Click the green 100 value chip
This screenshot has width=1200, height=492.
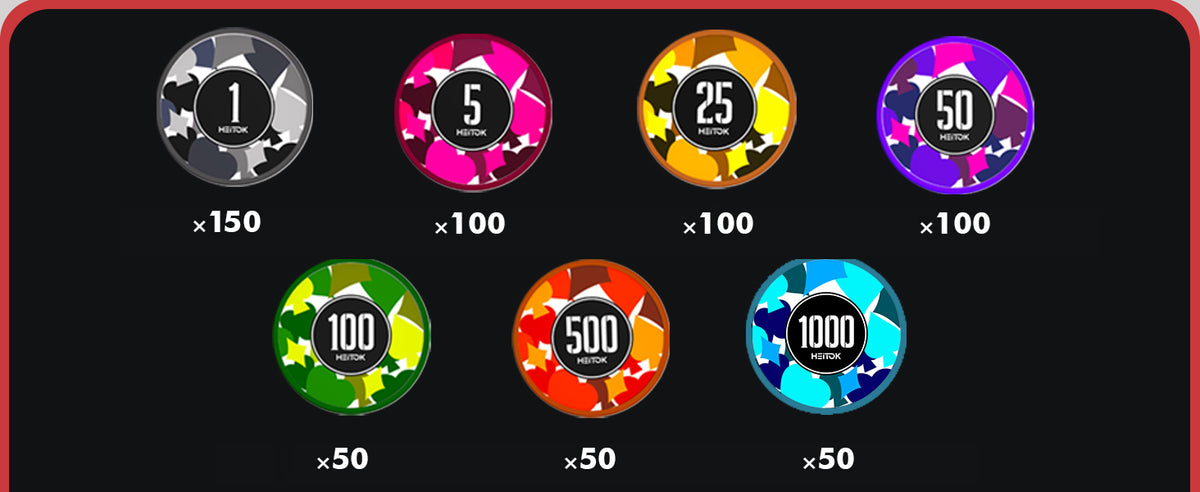352,336
